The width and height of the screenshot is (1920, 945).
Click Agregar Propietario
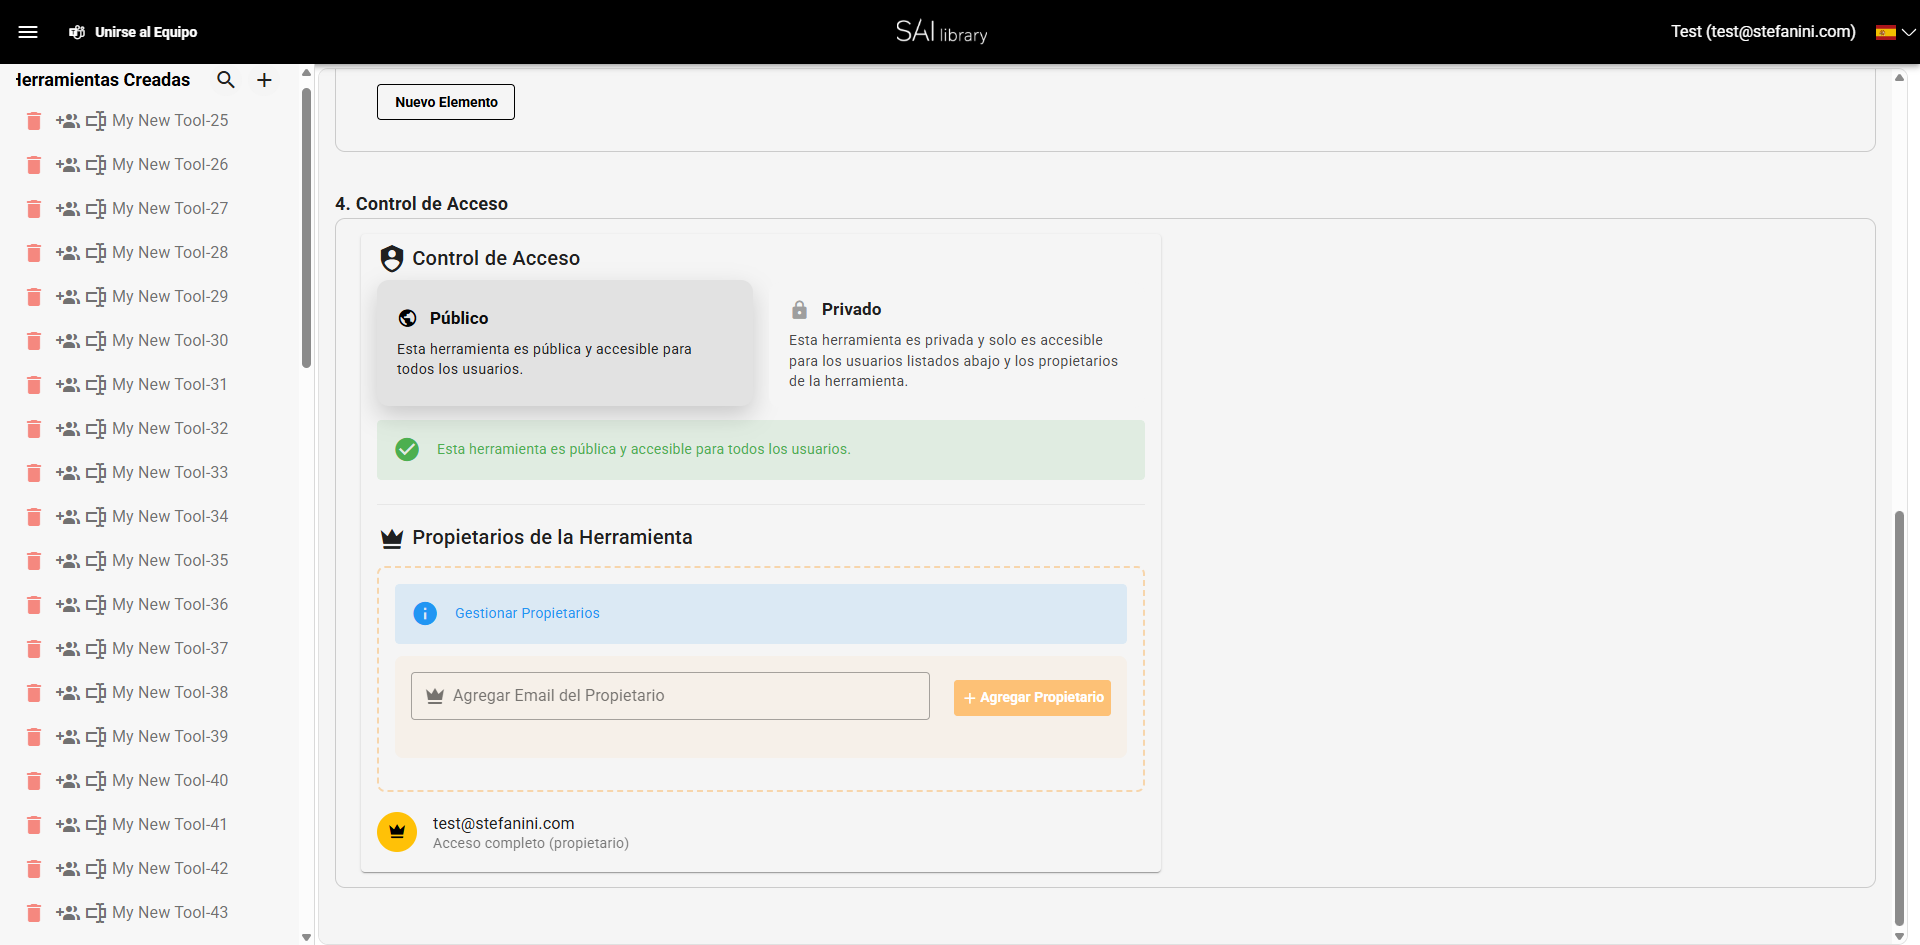1032,697
